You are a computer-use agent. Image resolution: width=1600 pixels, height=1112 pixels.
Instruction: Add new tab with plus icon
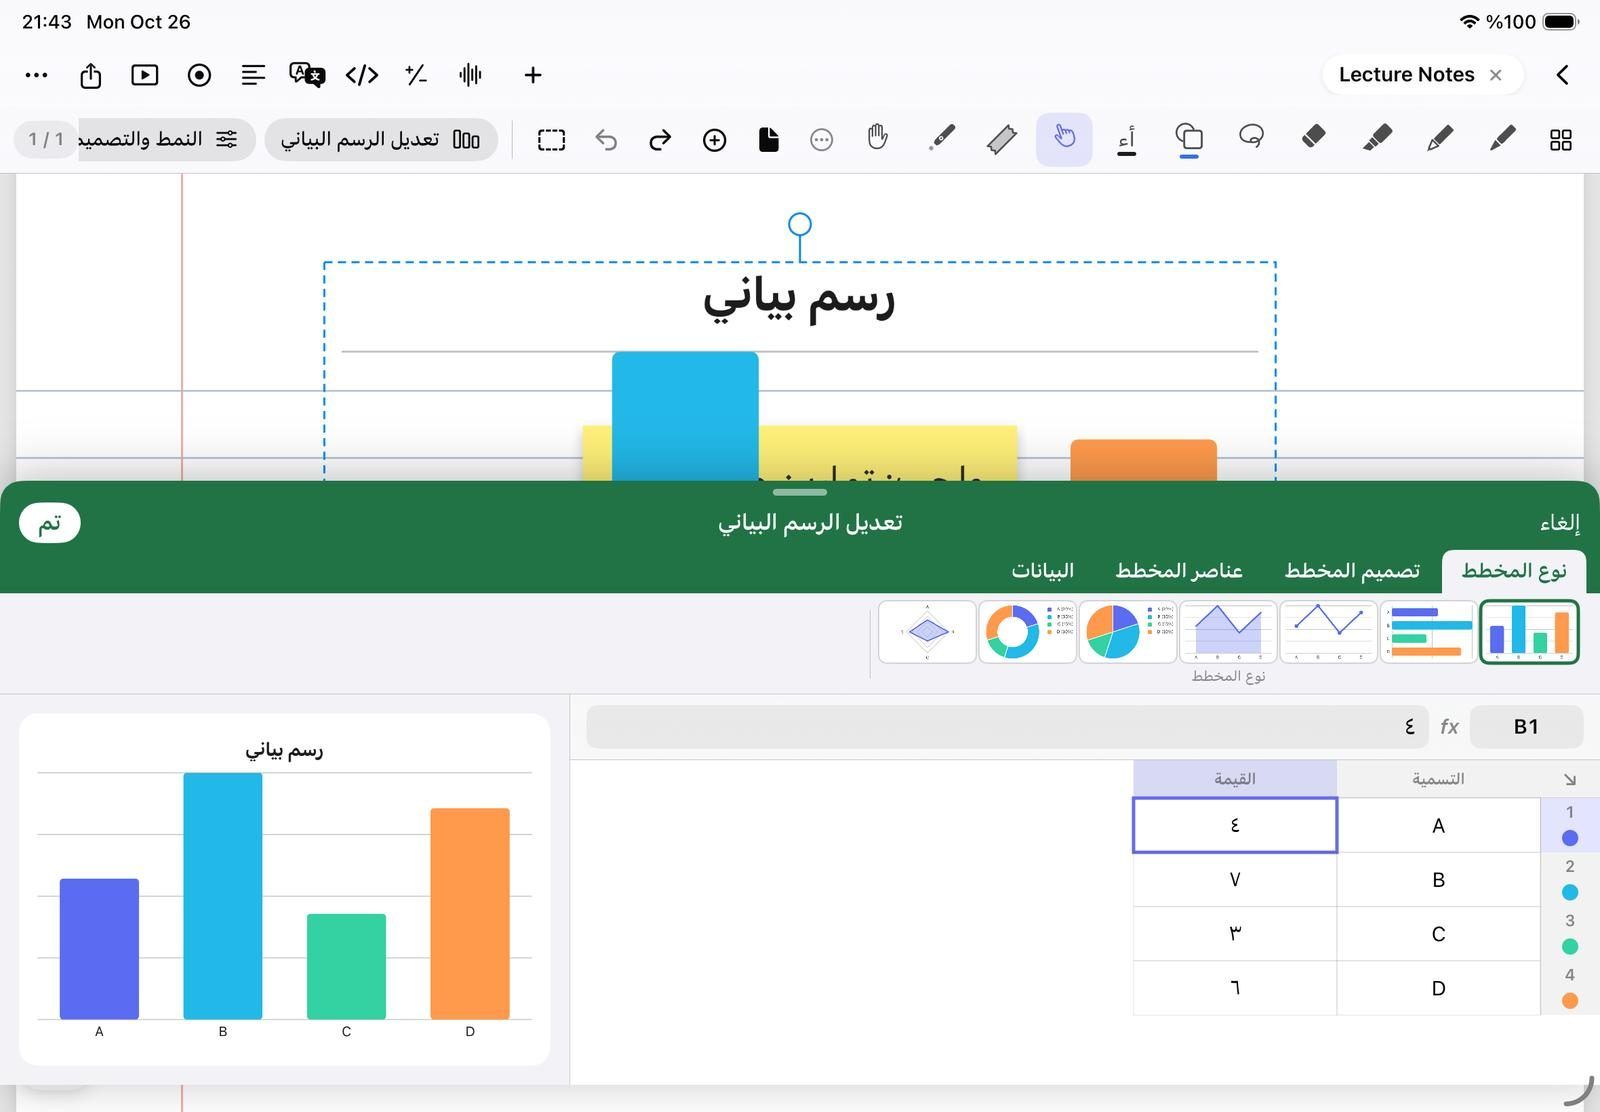tap(533, 75)
